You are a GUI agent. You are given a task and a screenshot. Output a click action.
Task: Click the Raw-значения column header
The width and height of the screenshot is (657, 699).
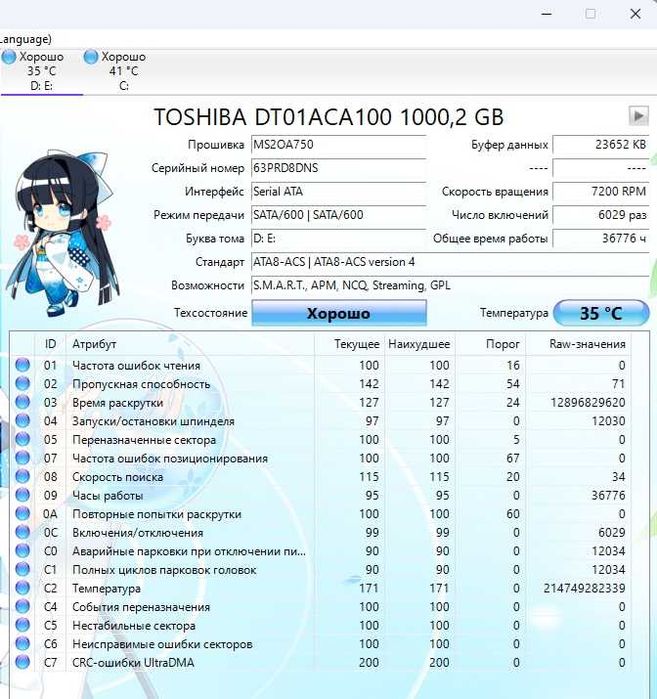point(578,344)
